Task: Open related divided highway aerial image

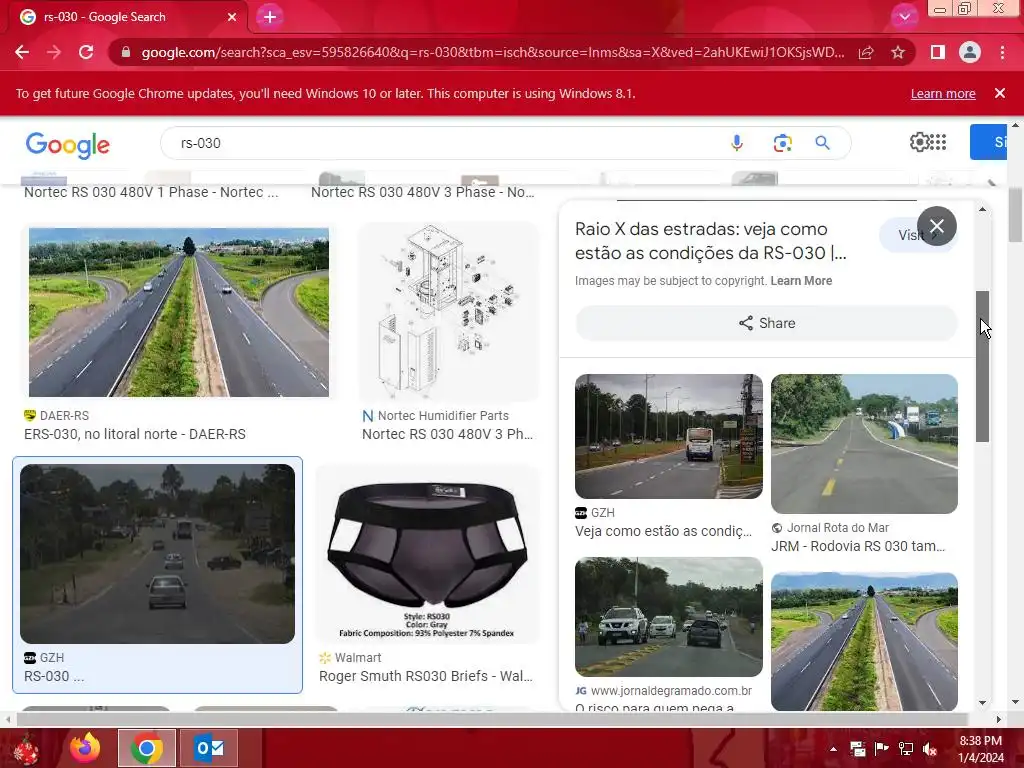Action: 864,641
